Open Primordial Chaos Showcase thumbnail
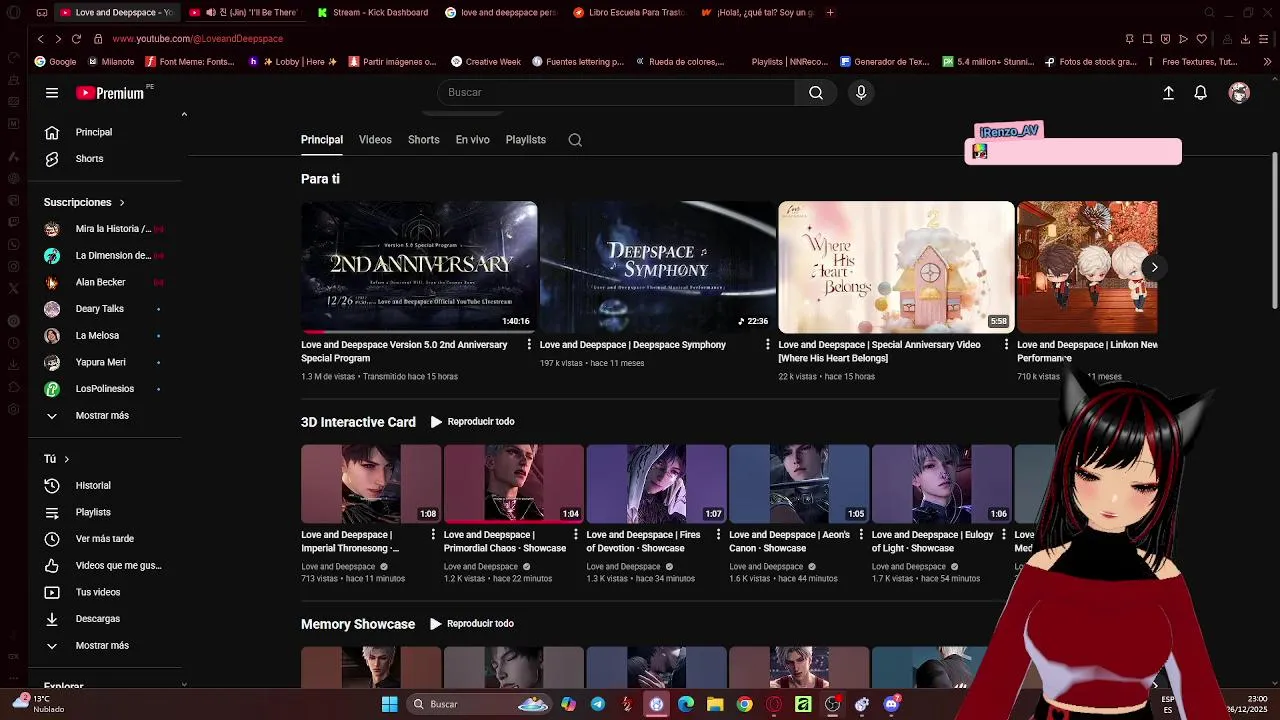Screen dimensions: 1280x720 click(514, 484)
